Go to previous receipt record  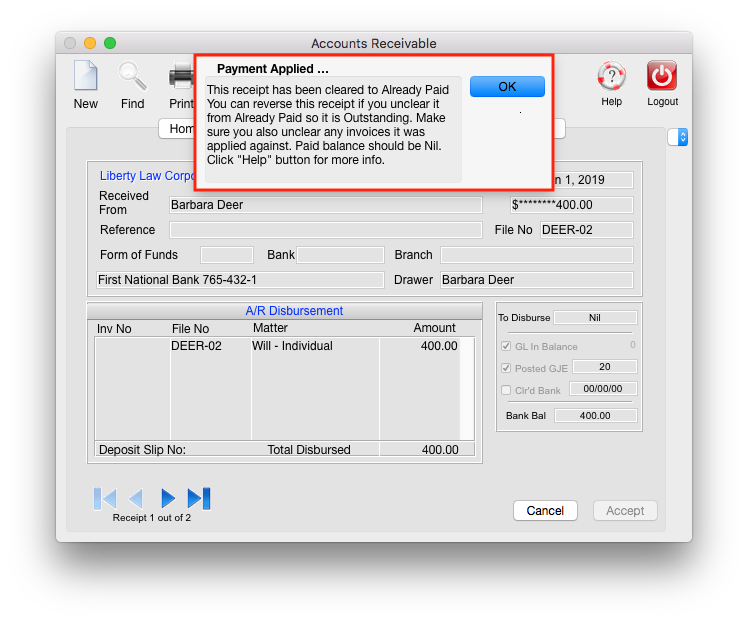[136, 498]
